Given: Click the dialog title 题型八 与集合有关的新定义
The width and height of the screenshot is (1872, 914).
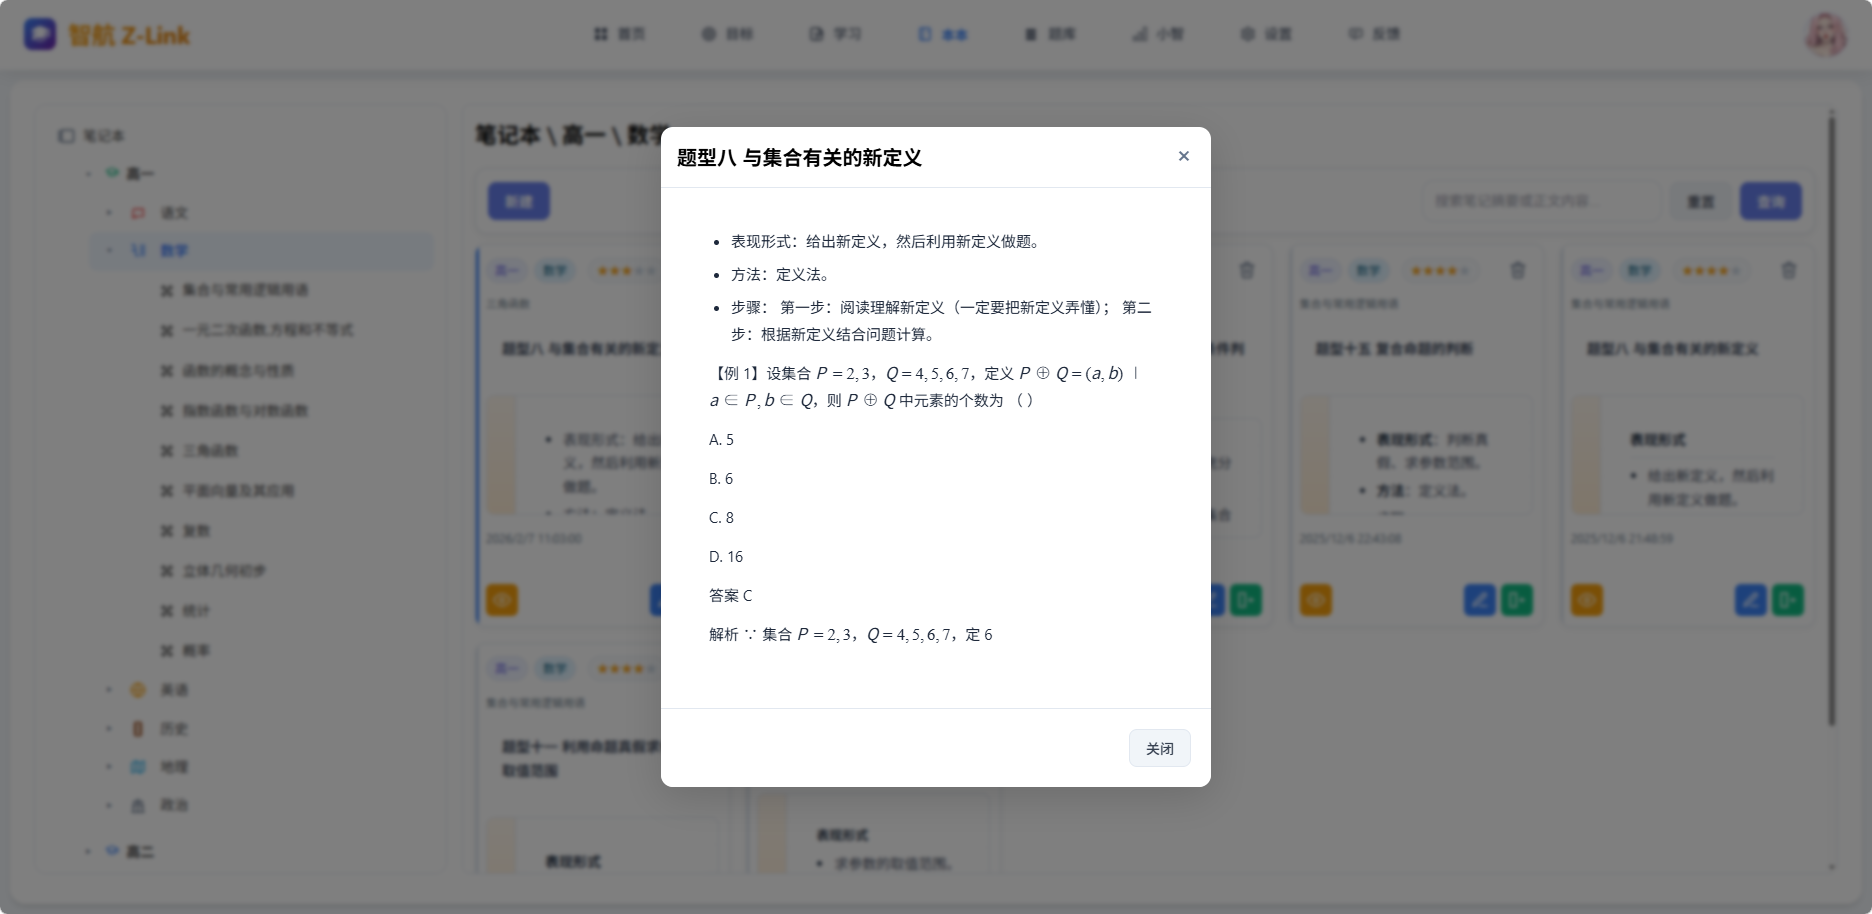Looking at the screenshot, I should pyautogui.click(x=799, y=158).
